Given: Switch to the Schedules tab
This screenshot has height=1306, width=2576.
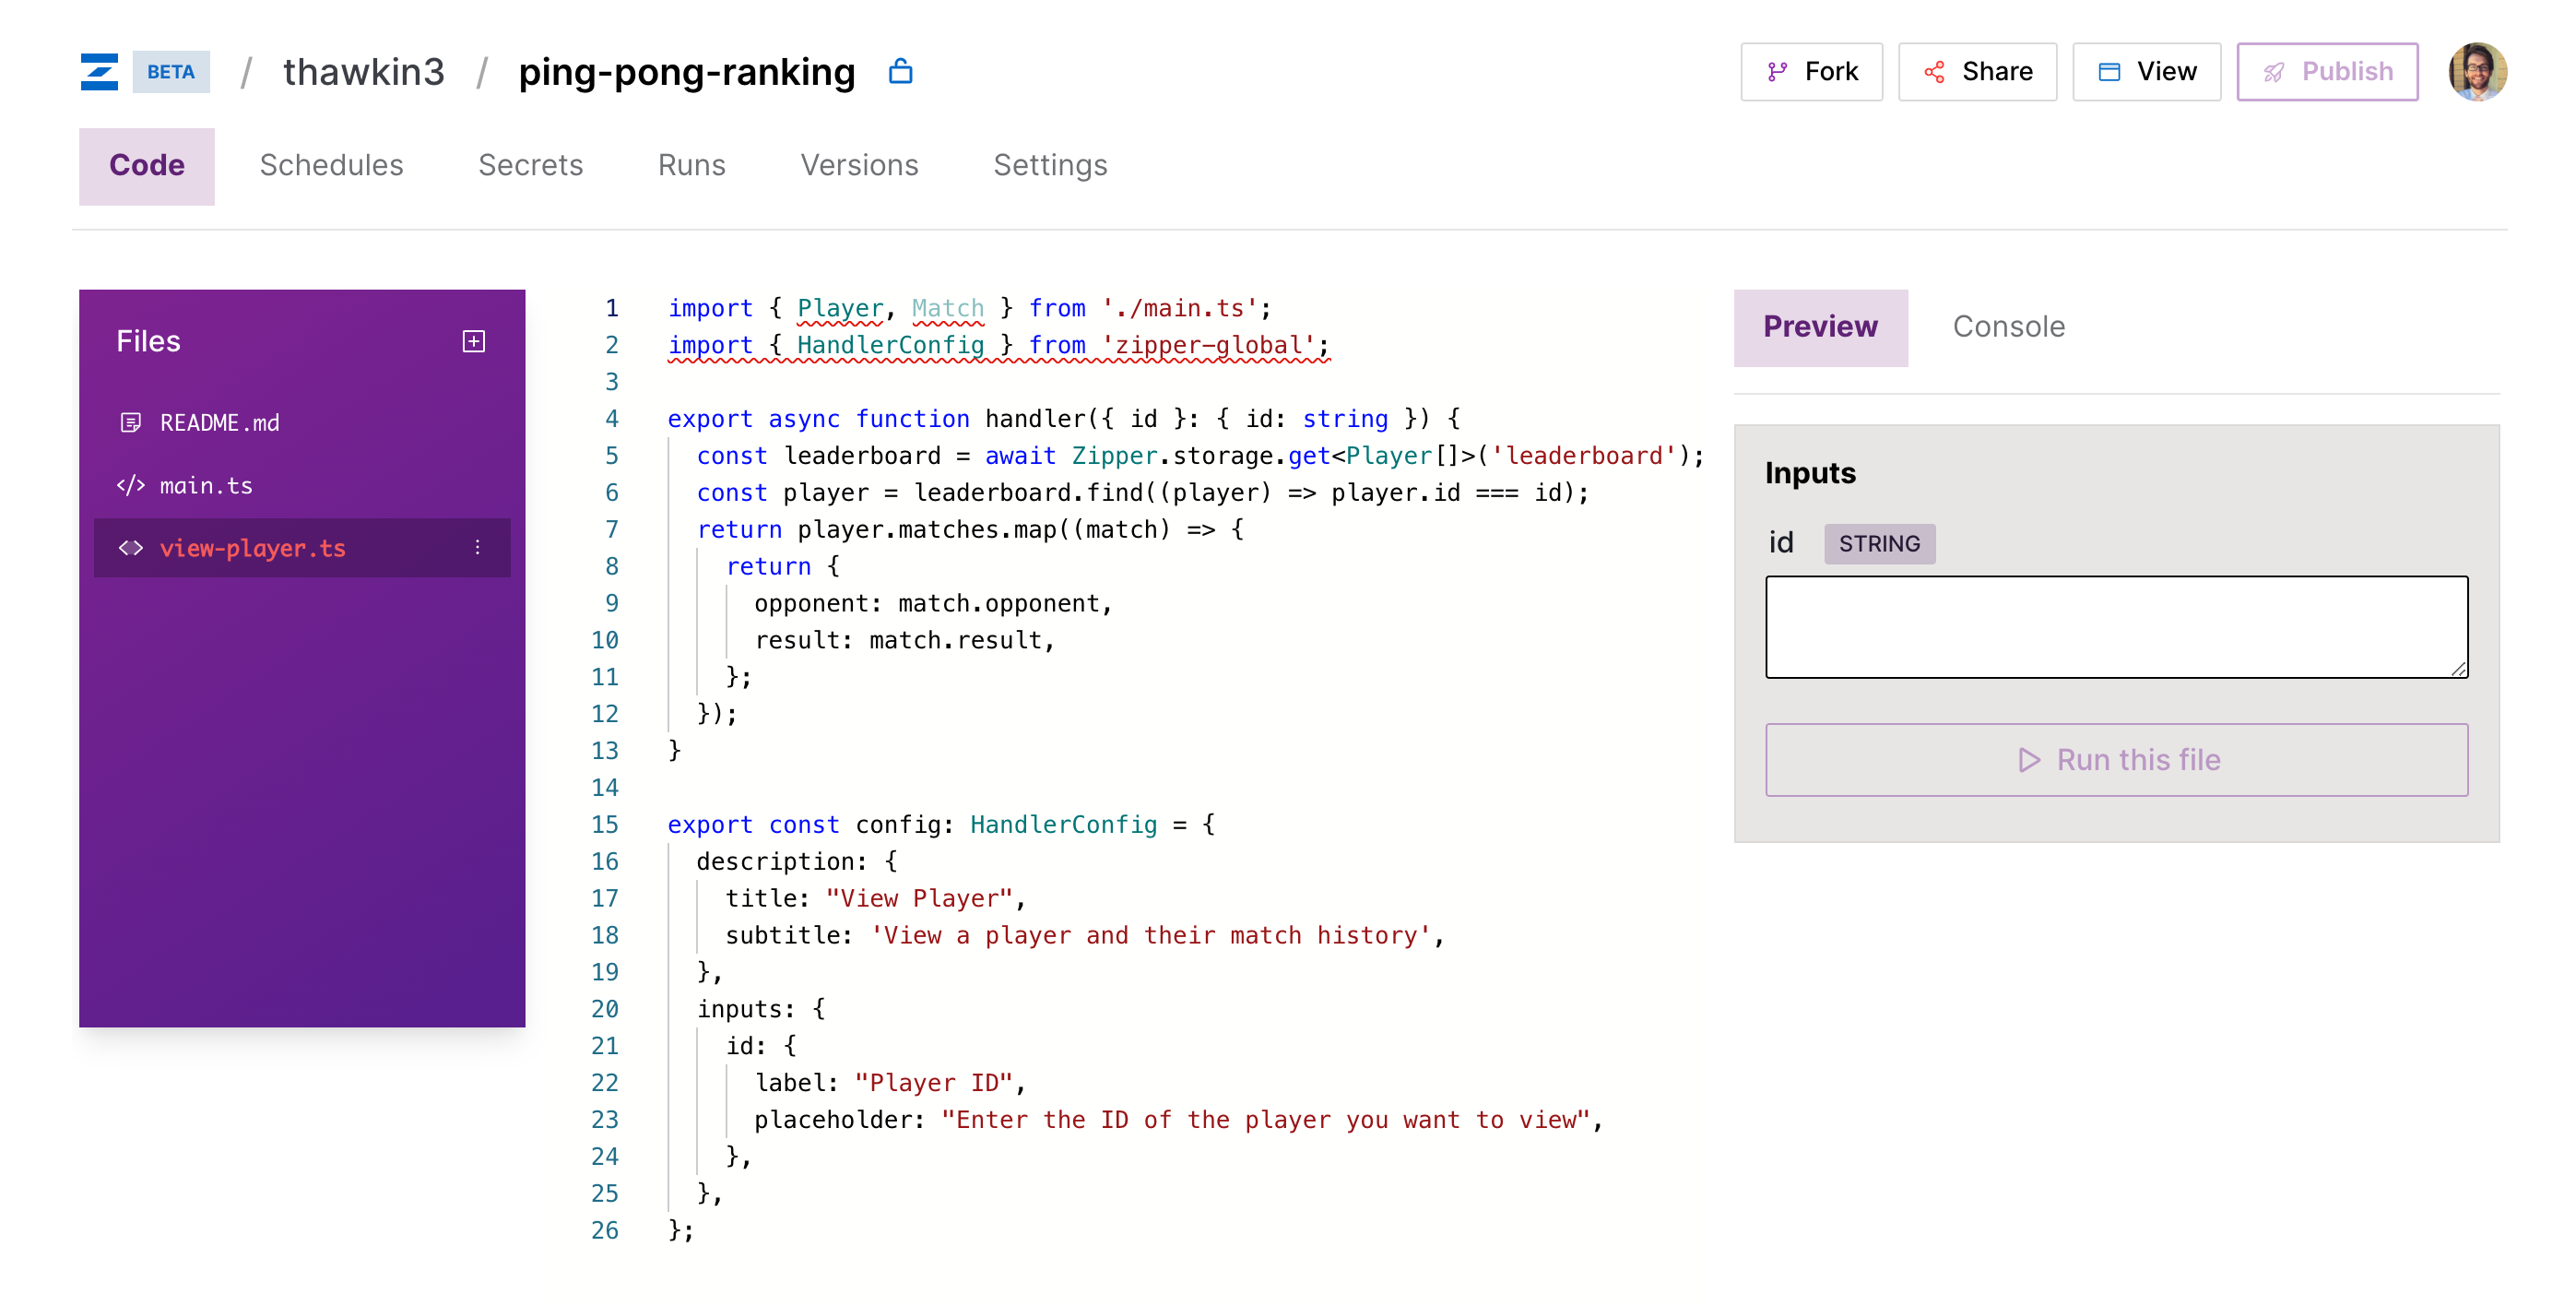Looking at the screenshot, I should tap(331, 165).
